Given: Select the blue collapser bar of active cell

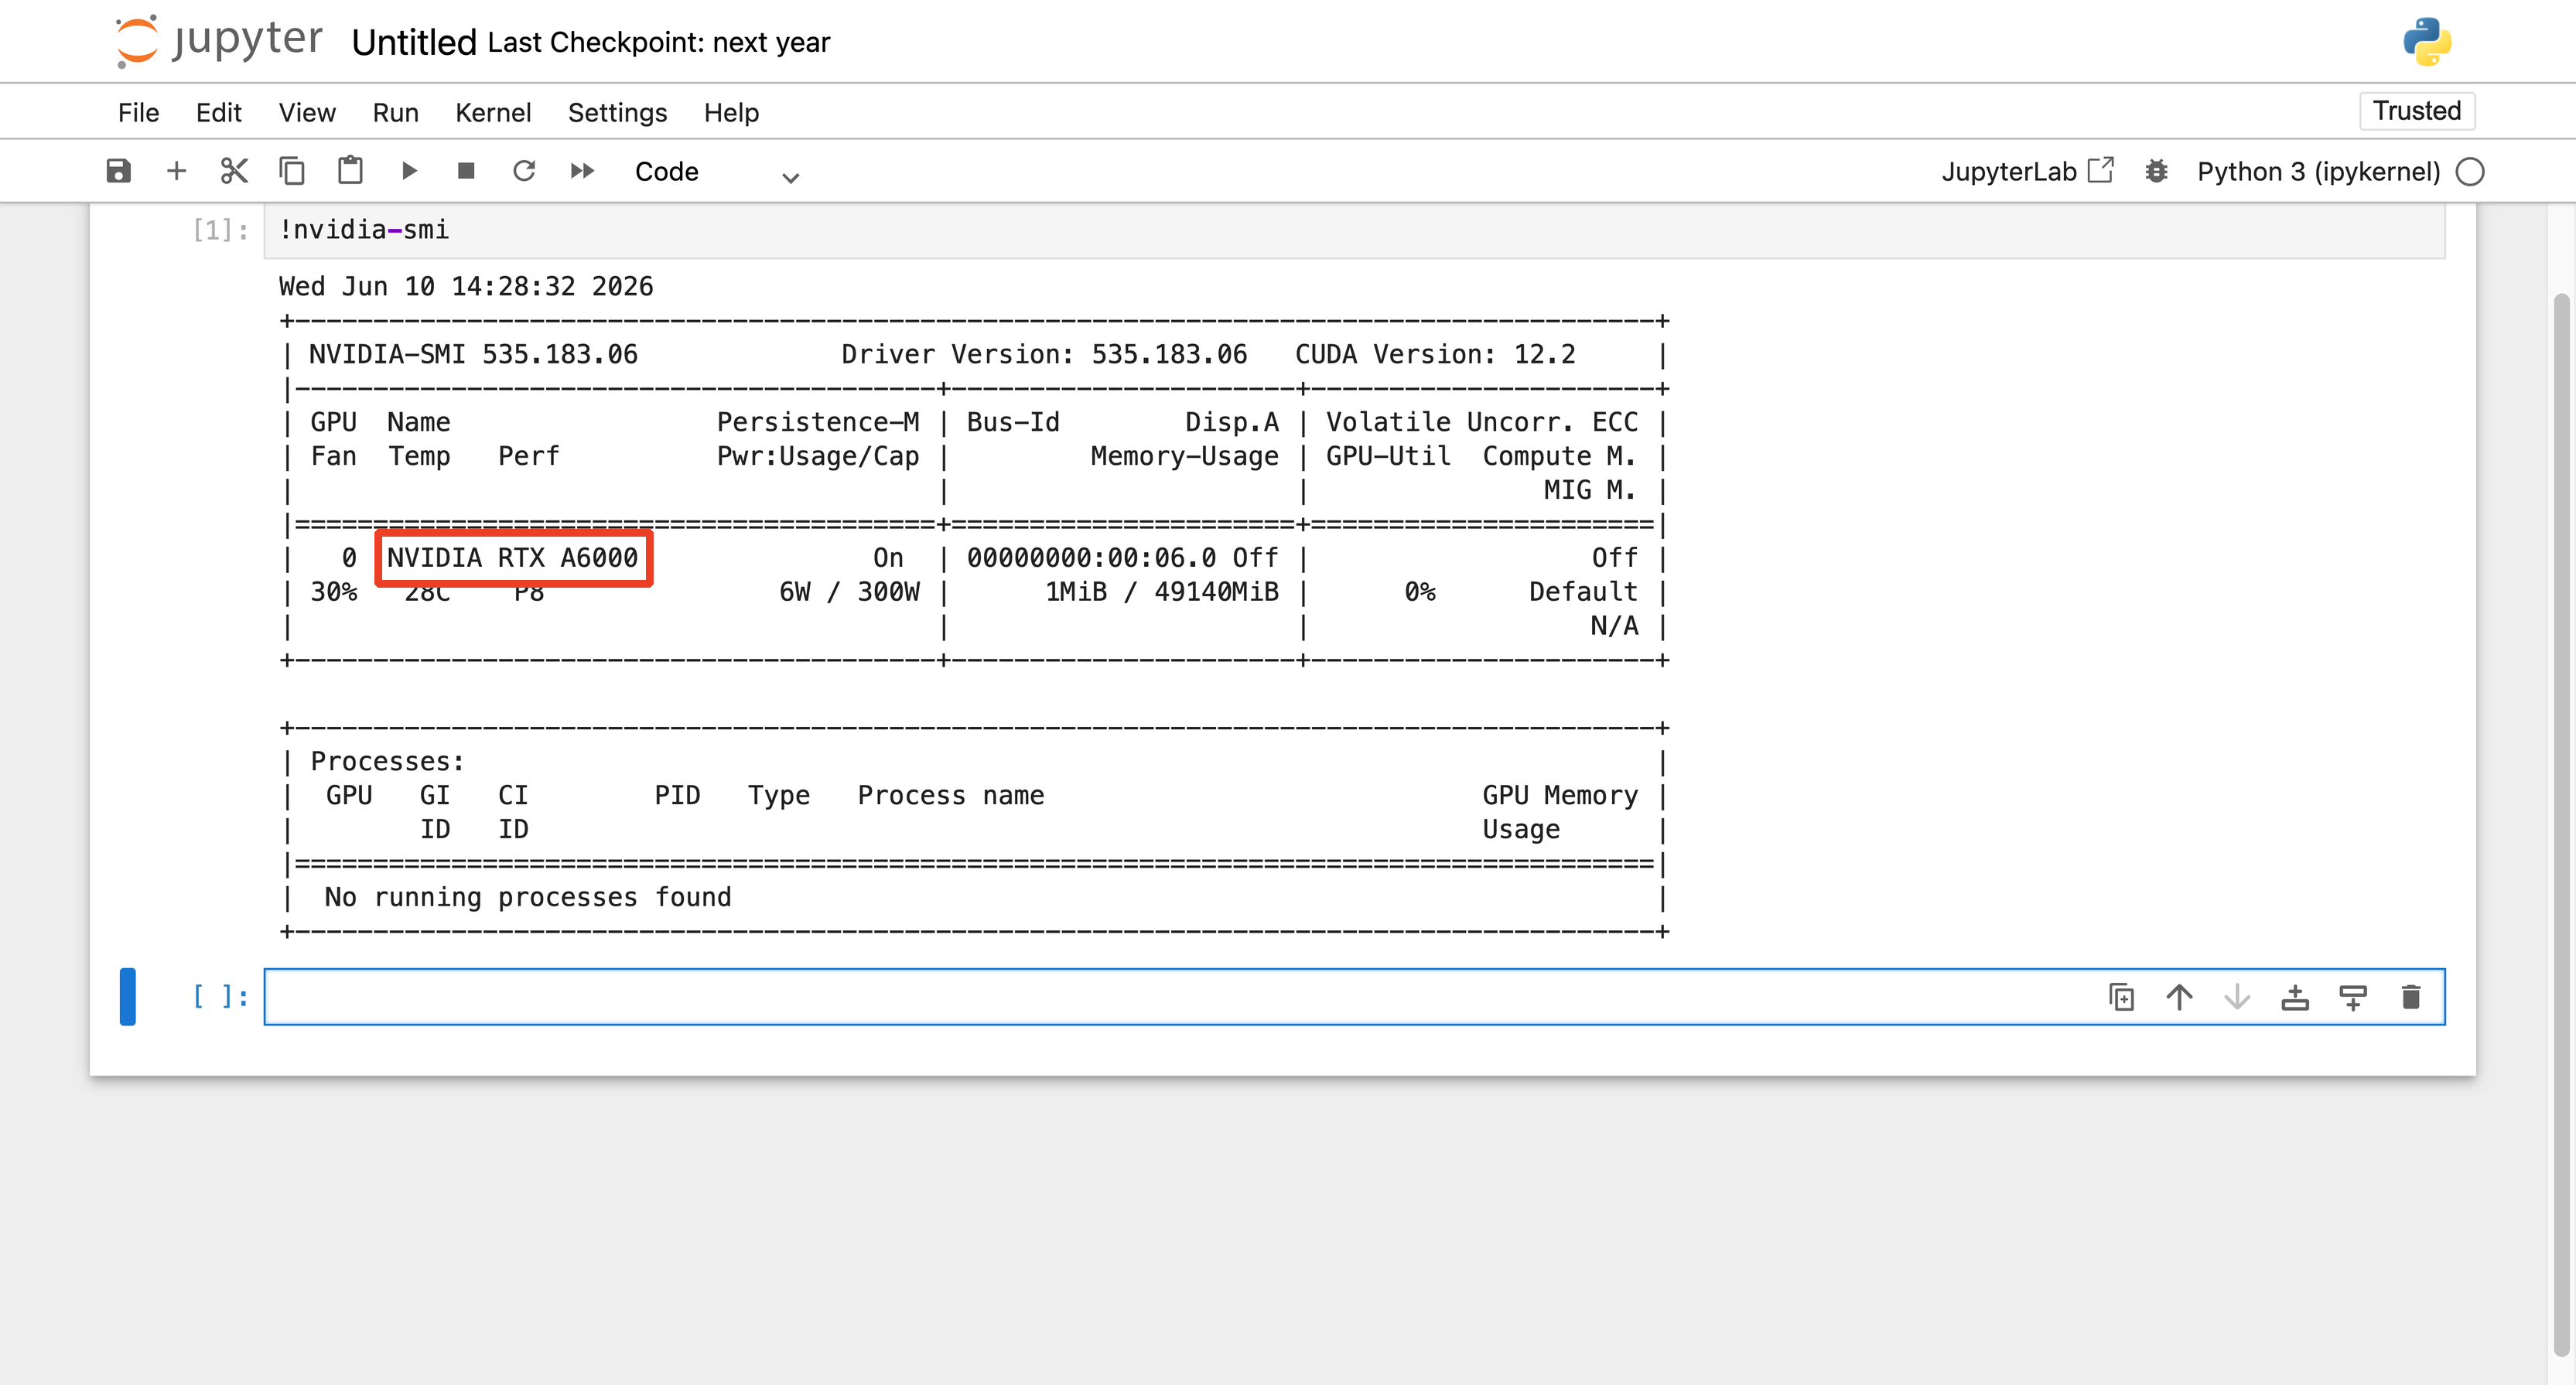Looking at the screenshot, I should (x=127, y=996).
